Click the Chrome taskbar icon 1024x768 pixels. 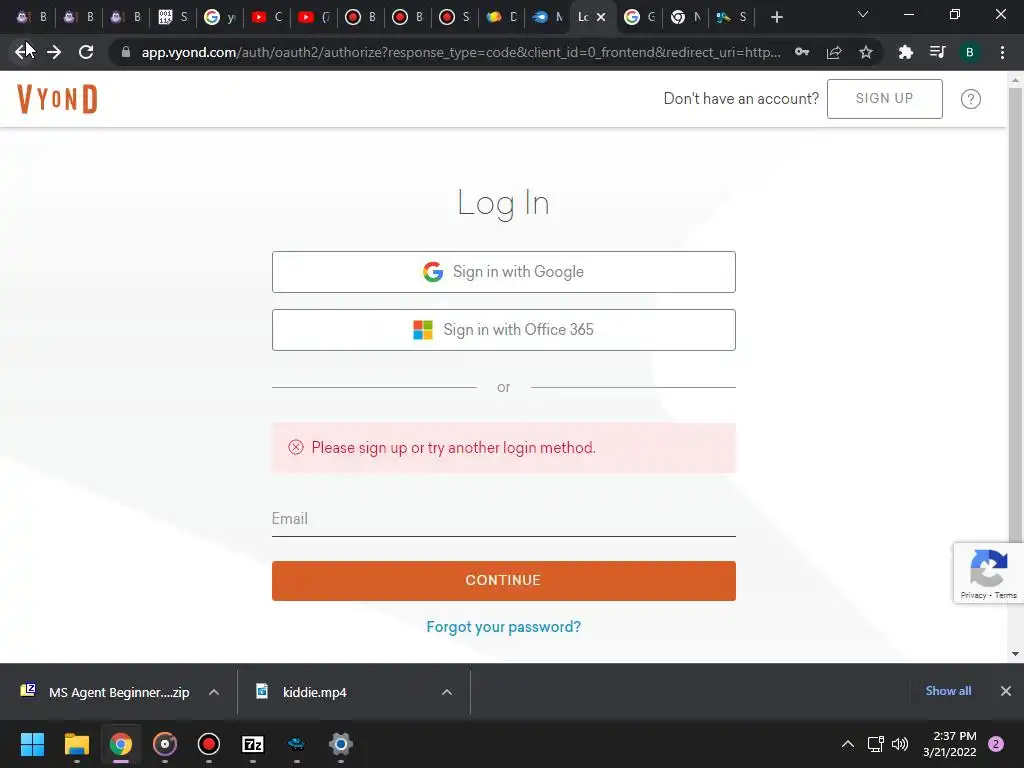pos(121,744)
